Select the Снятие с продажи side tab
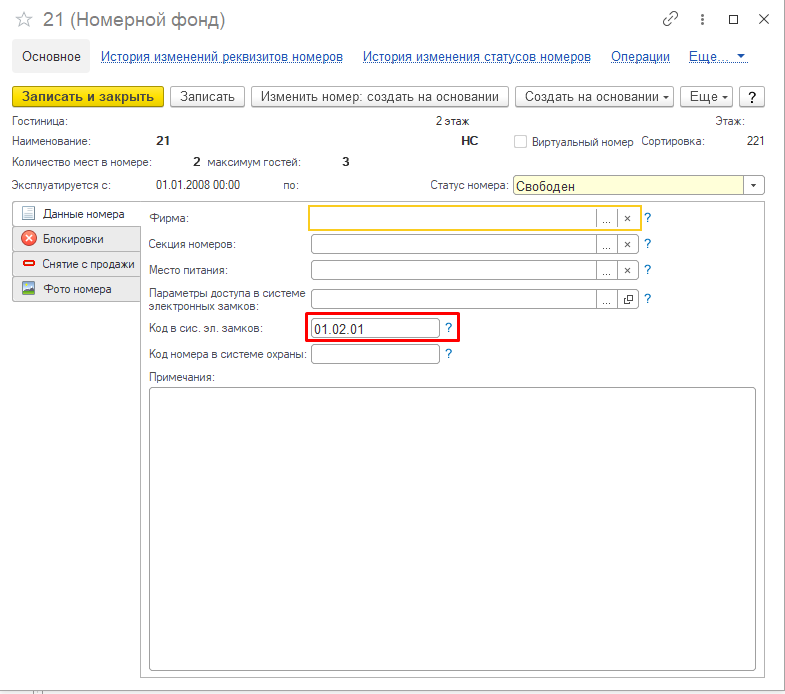Image resolution: width=785 pixels, height=694 pixels. 76,264
